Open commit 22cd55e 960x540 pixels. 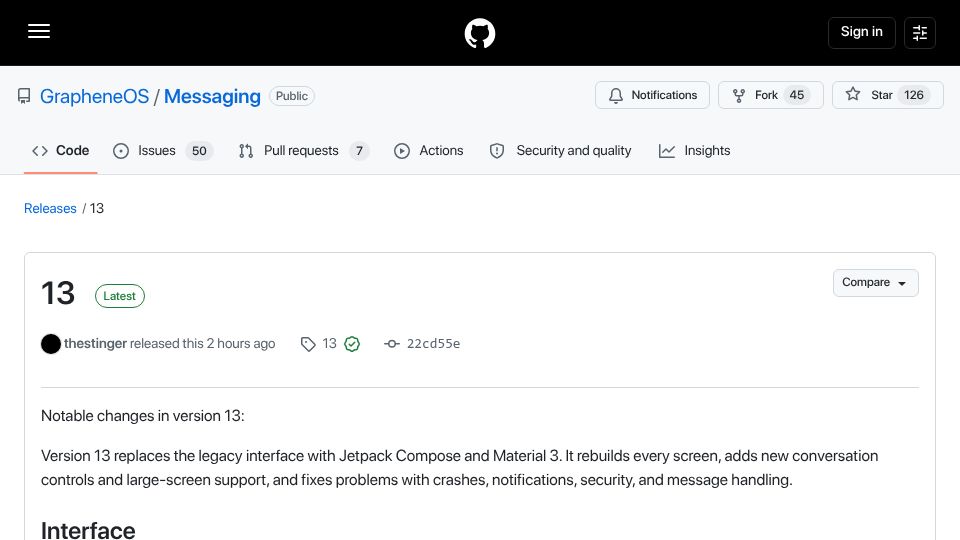433,343
